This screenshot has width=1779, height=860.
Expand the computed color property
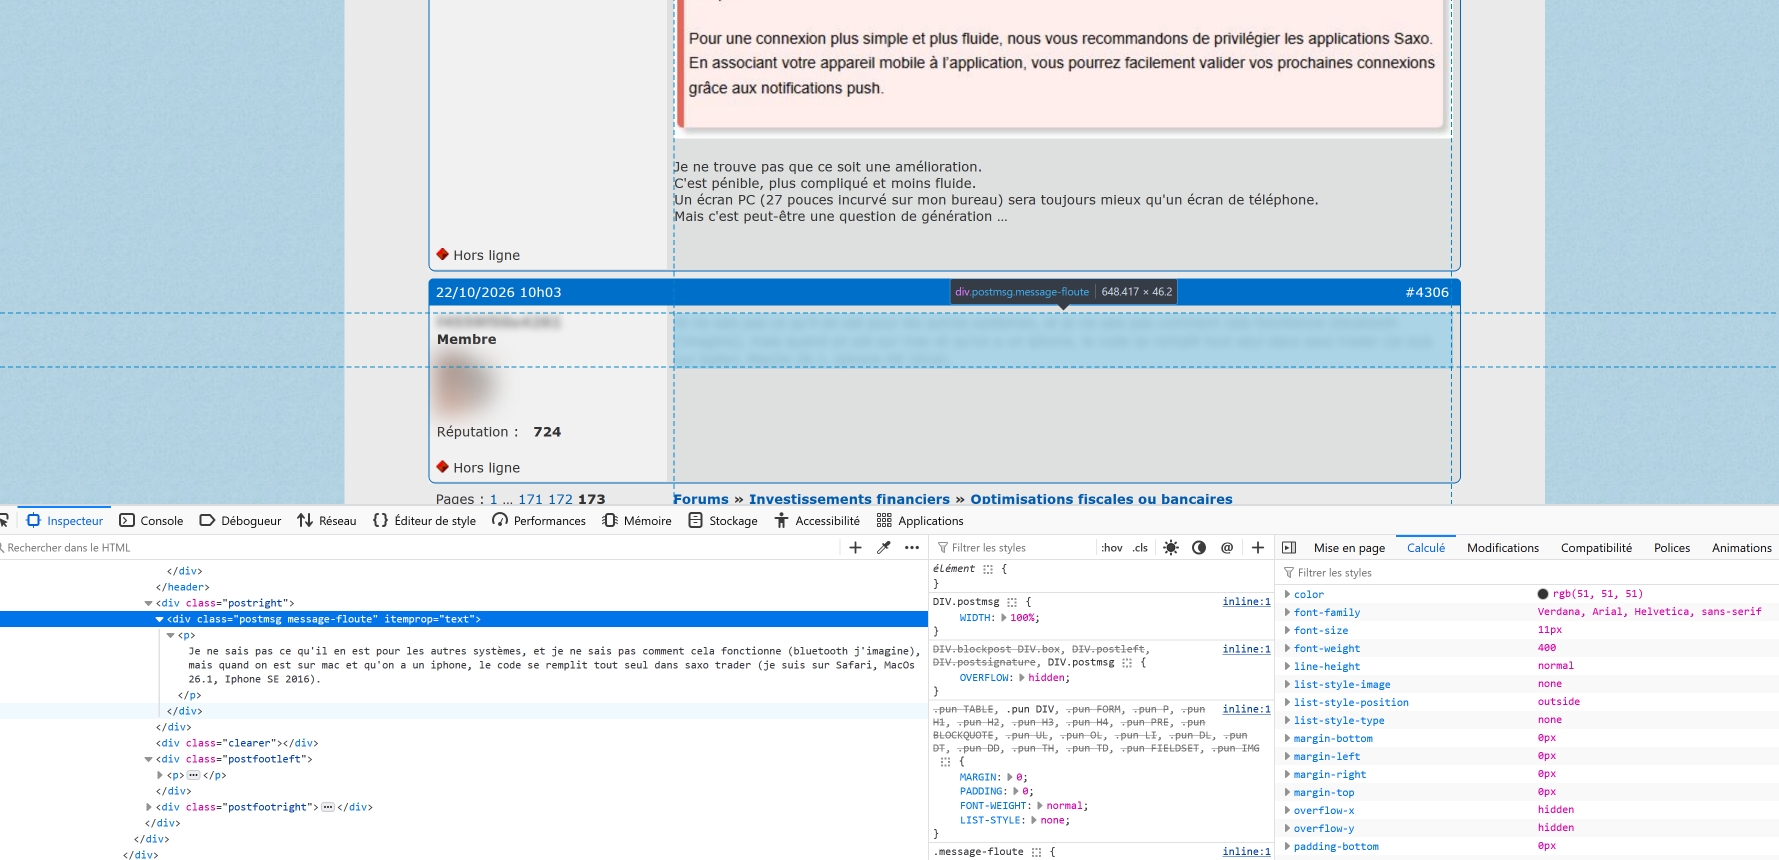click(x=1288, y=594)
